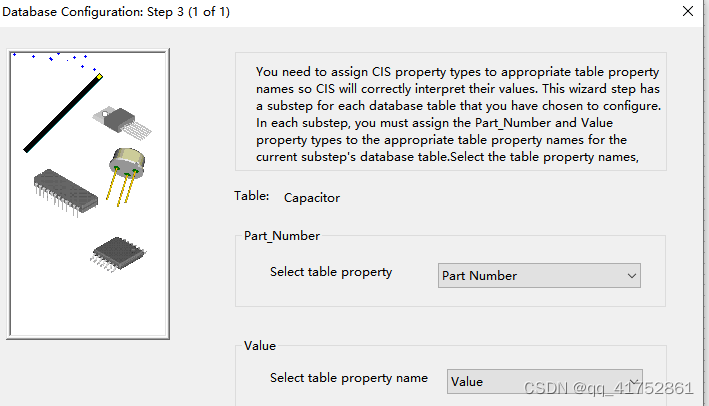Screen dimensions: 709x406
Task: Click the yellow tip of the wand
Action: (x=99, y=76)
